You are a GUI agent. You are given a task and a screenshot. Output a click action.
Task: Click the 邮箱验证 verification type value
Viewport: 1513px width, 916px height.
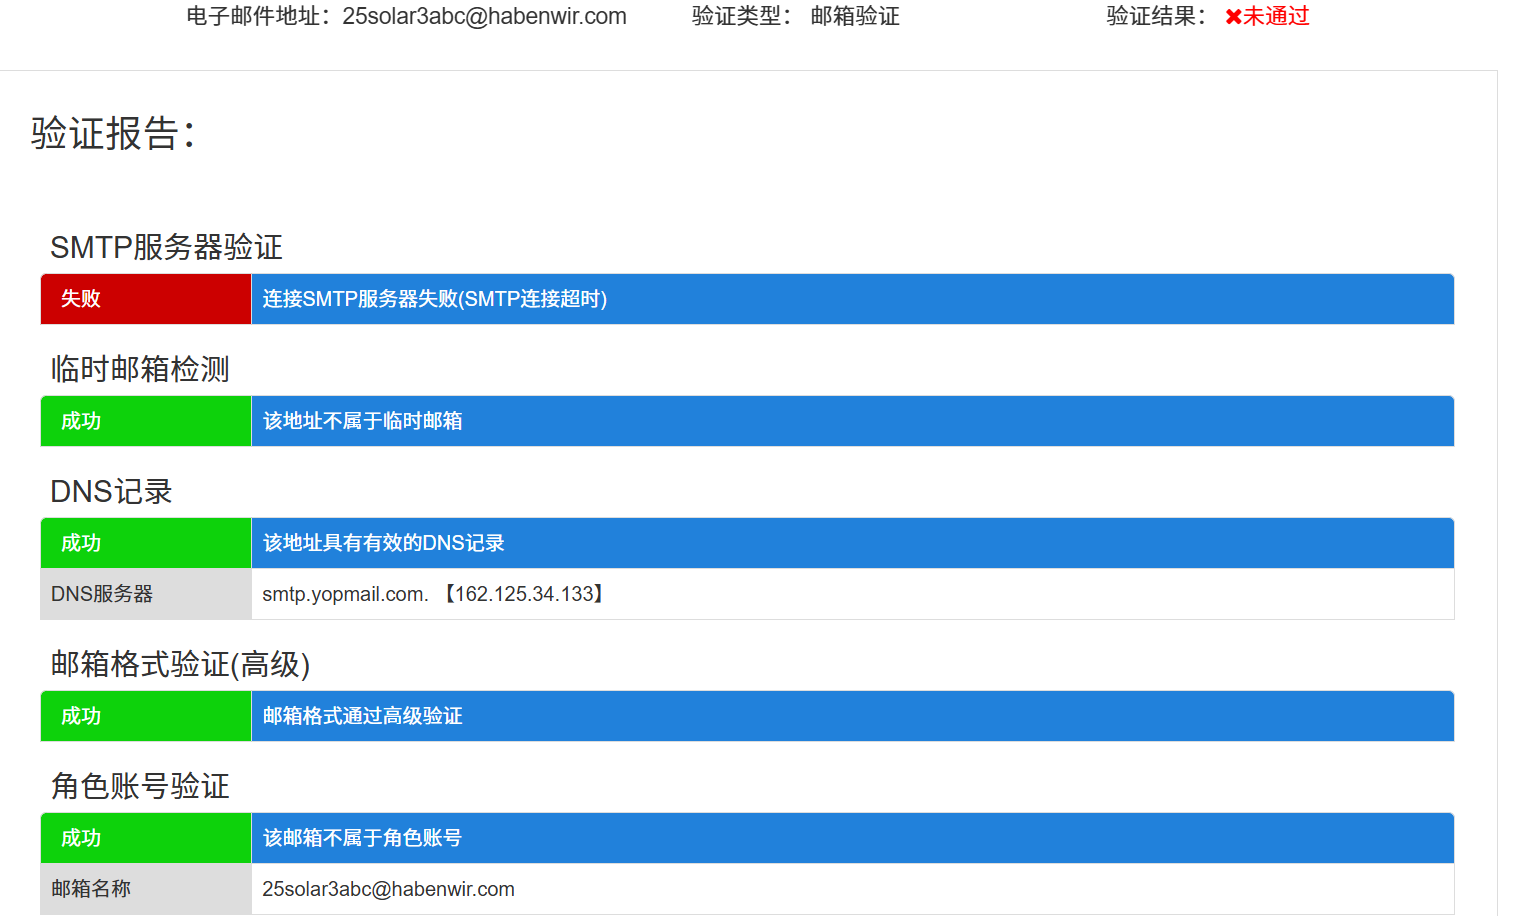click(855, 16)
